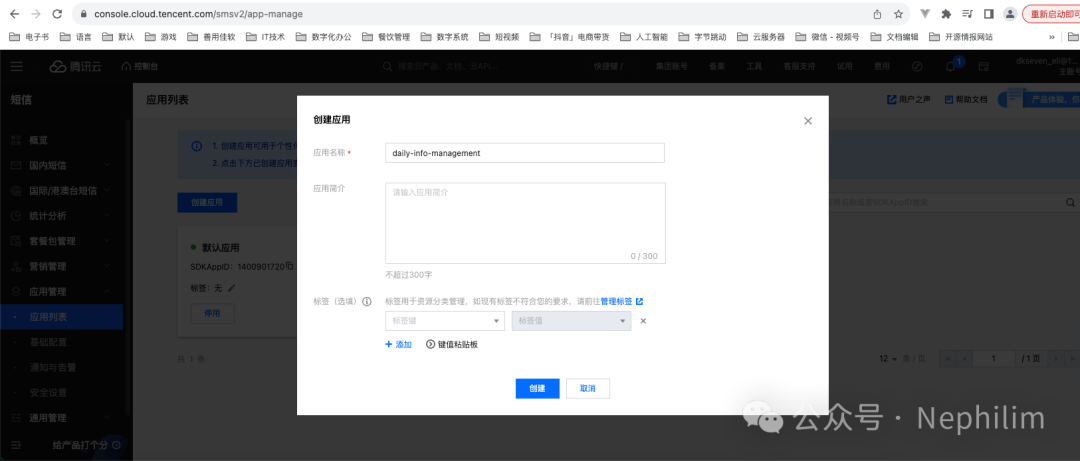1080x461 pixels.
Task: Reload the page with the refresh icon
Action: (x=57, y=14)
